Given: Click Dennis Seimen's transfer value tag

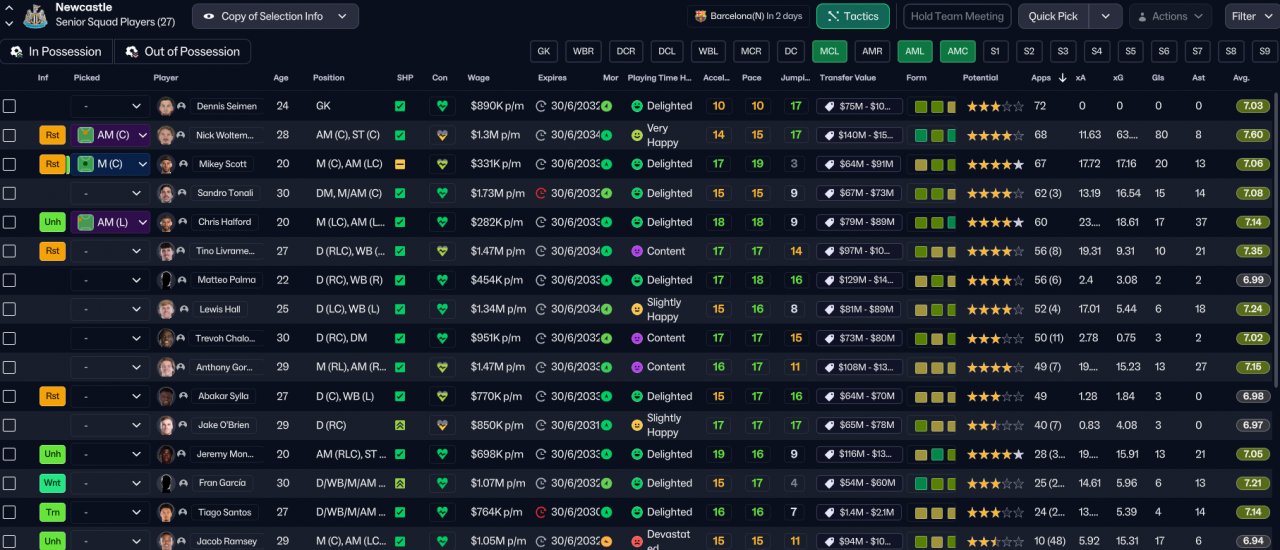Looking at the screenshot, I should point(860,106).
